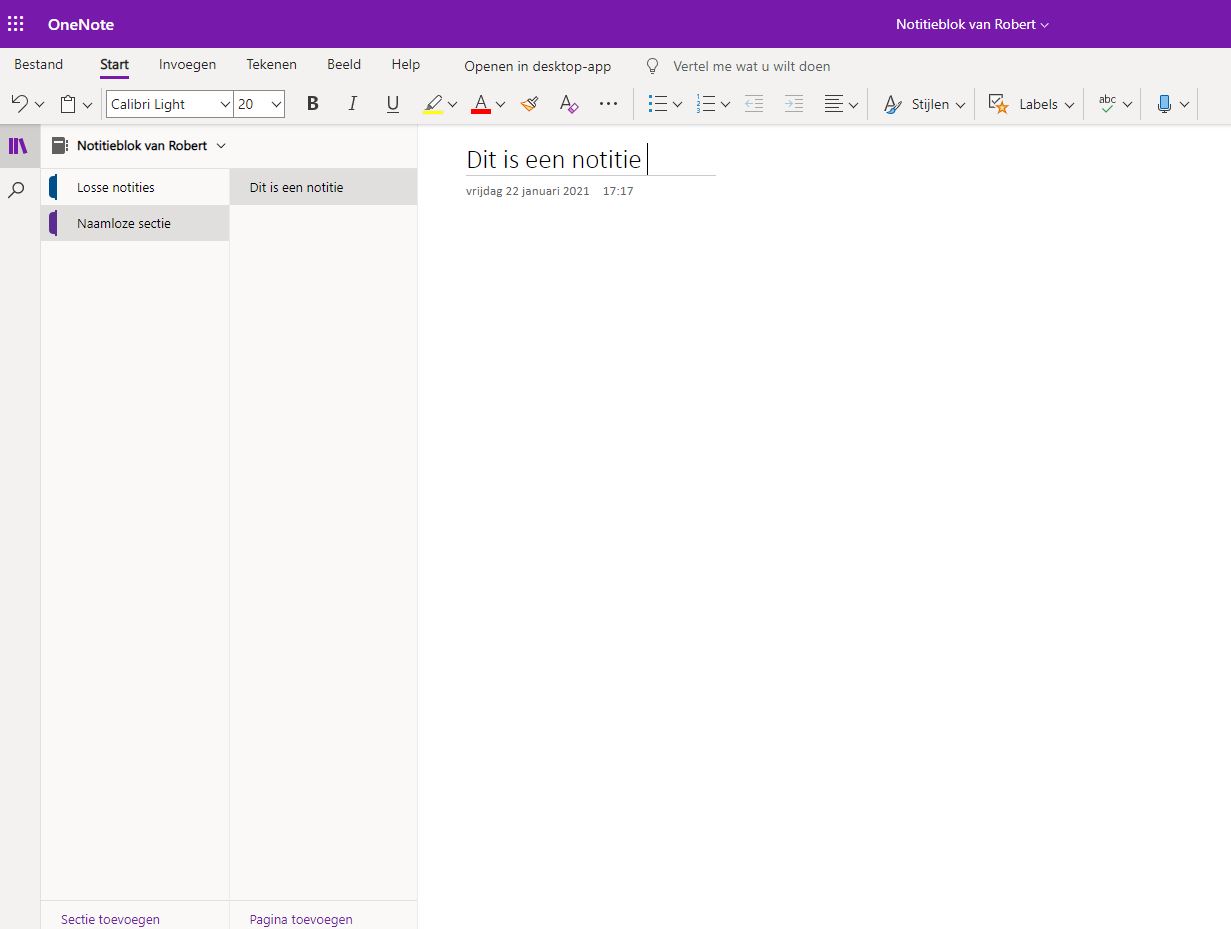Click Sectie toevoegen to add a section
The image size is (1231, 929).
[x=109, y=918]
